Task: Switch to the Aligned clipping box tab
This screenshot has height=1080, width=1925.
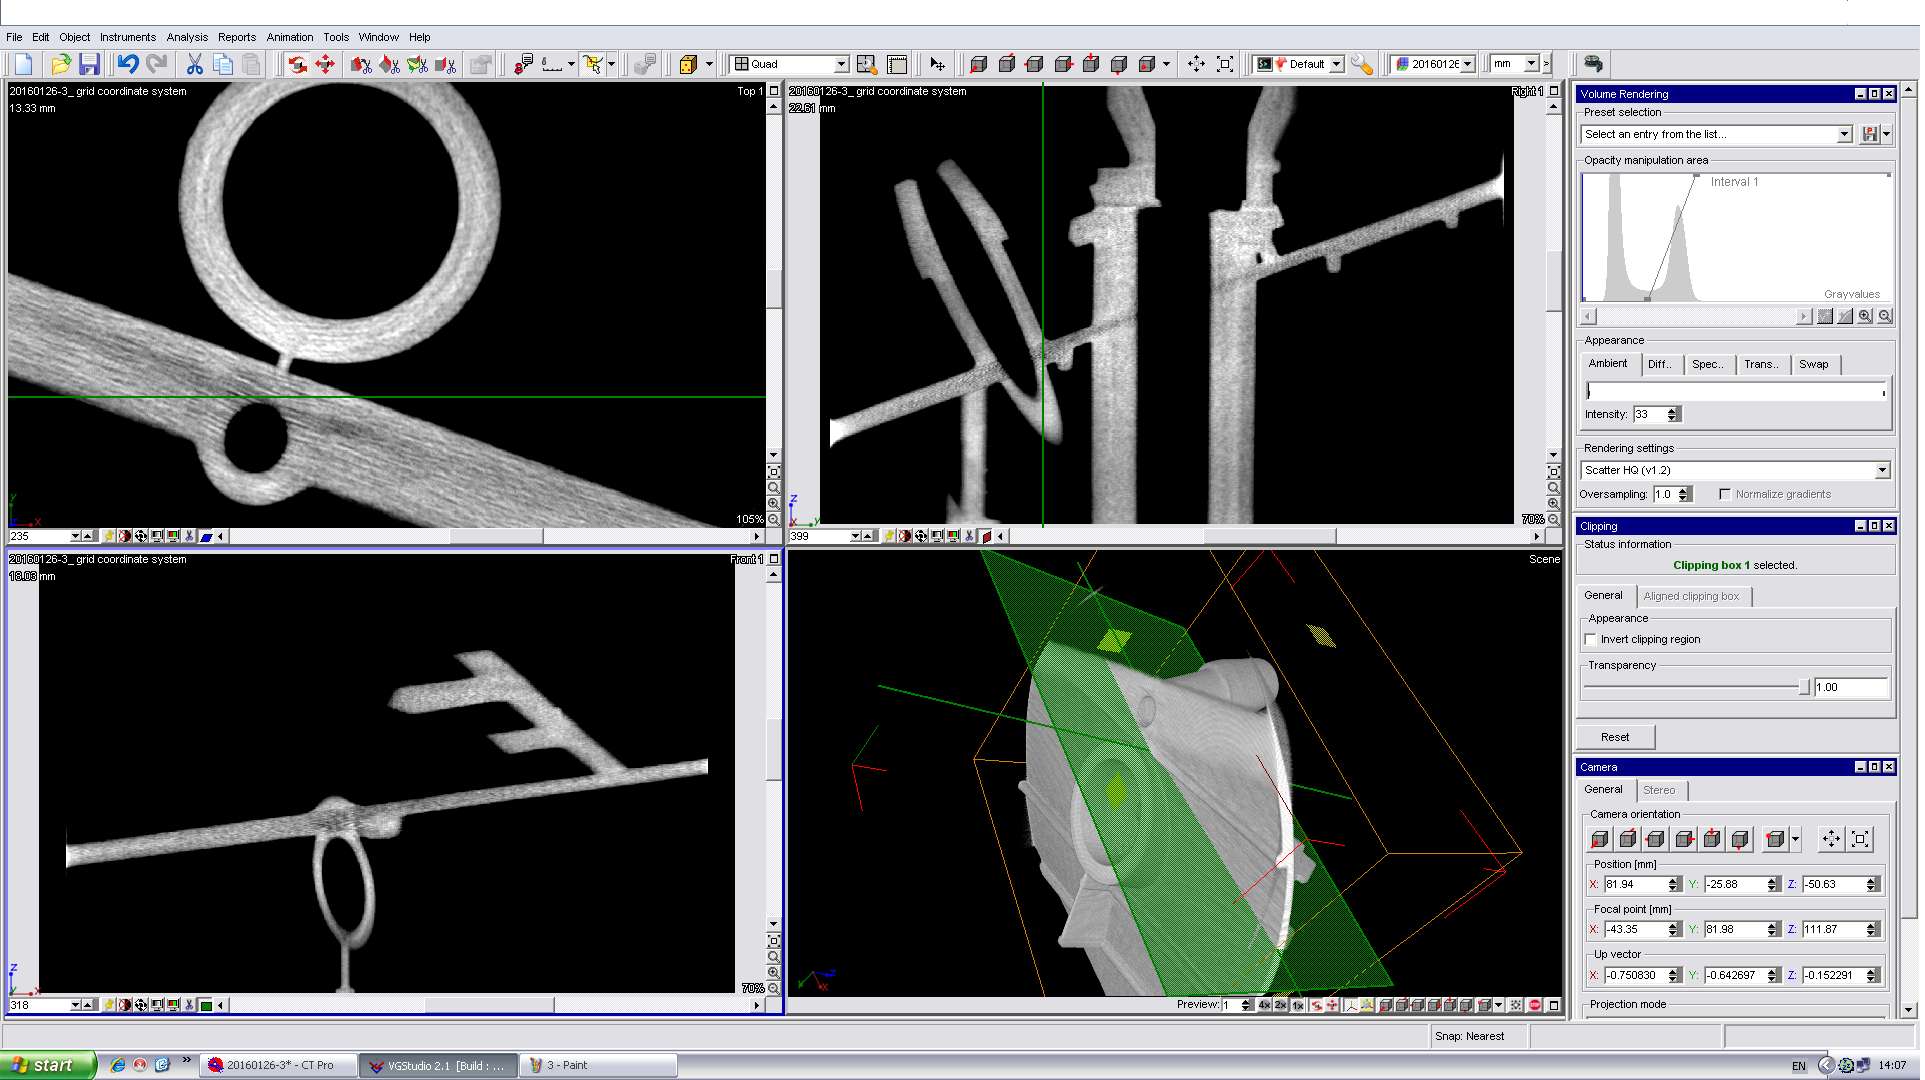Action: point(1691,597)
